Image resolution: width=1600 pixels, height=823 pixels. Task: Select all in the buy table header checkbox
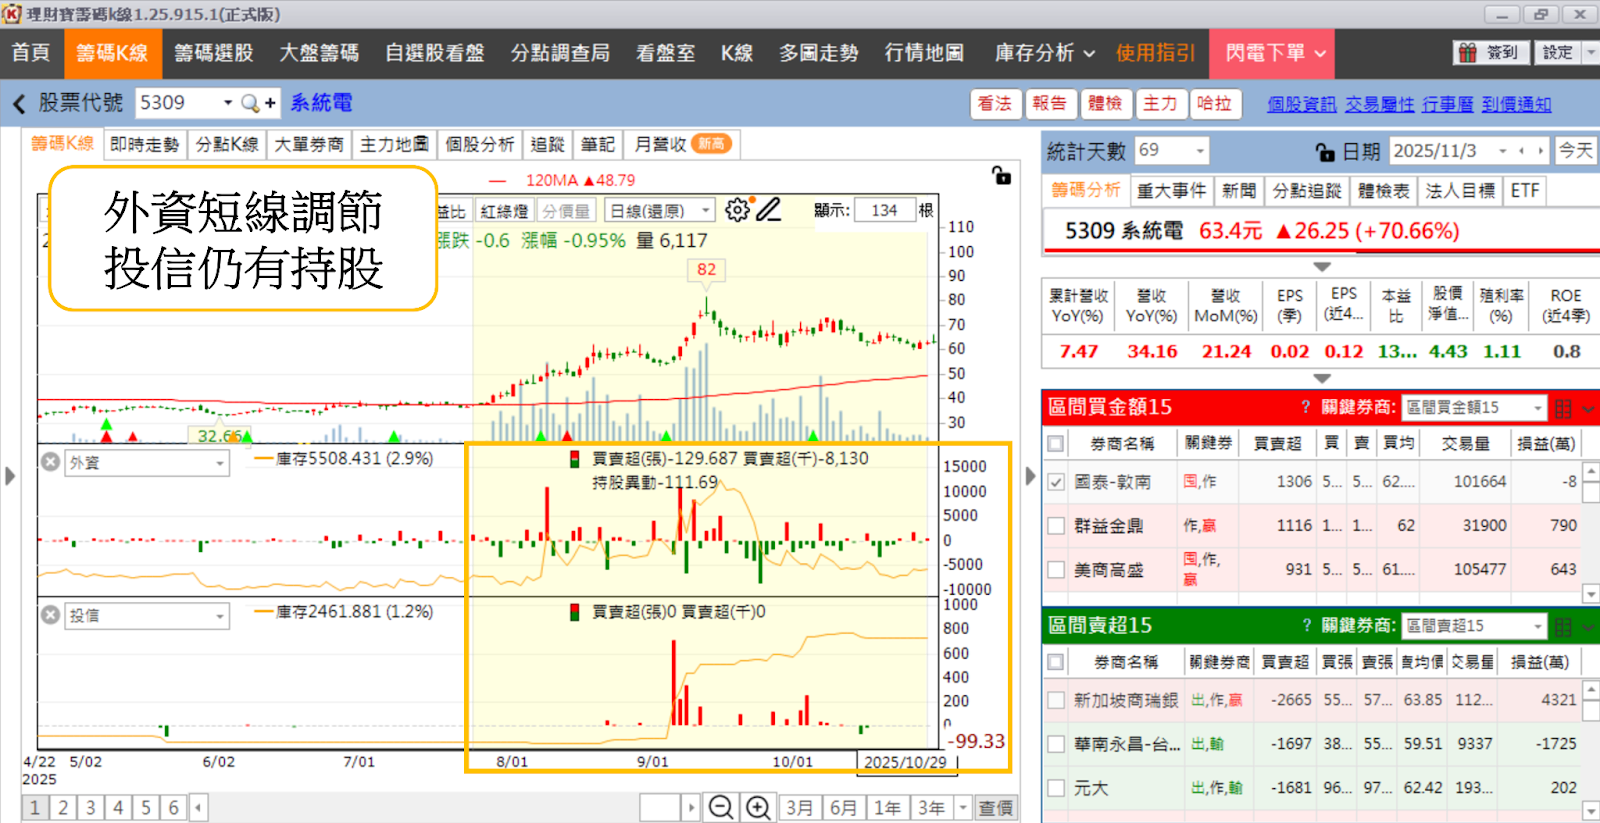[1056, 443]
